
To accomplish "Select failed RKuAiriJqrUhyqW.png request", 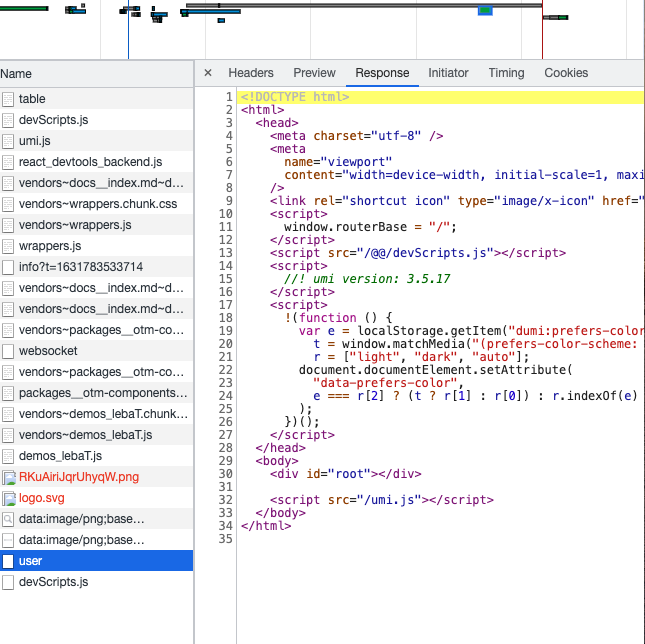I will (x=96, y=477).
